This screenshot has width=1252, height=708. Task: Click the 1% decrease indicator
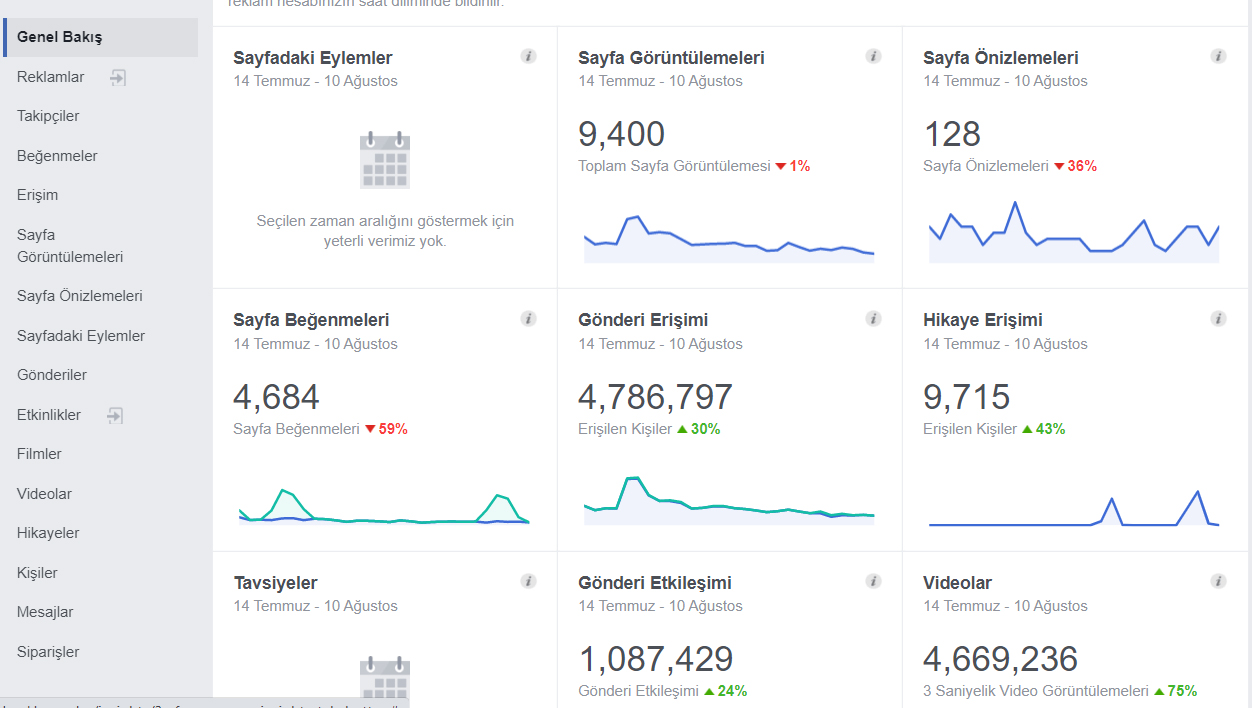(x=792, y=166)
